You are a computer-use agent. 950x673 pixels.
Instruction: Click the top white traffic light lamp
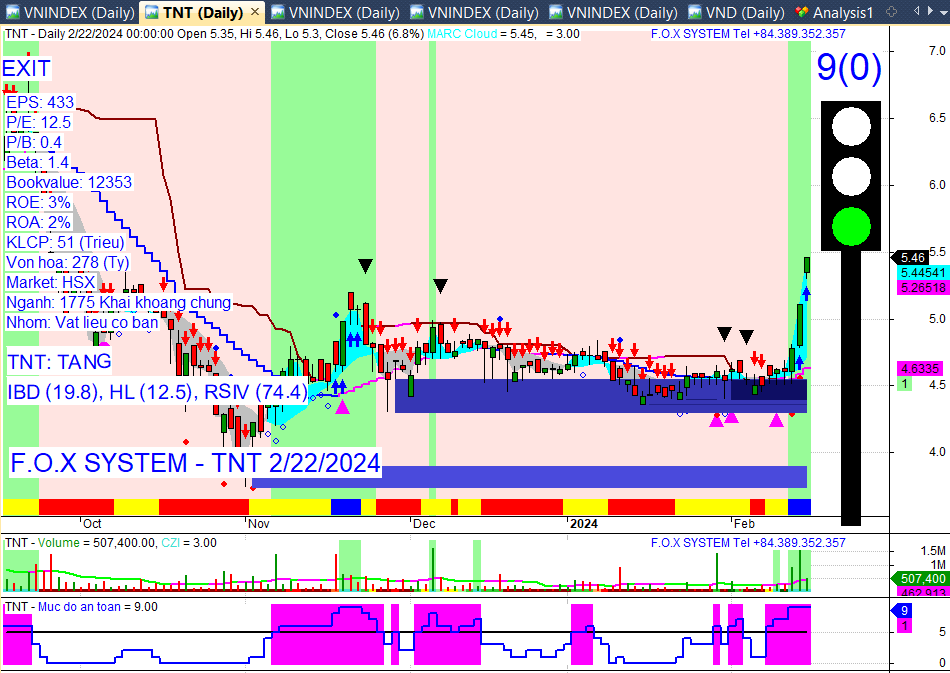click(x=851, y=127)
